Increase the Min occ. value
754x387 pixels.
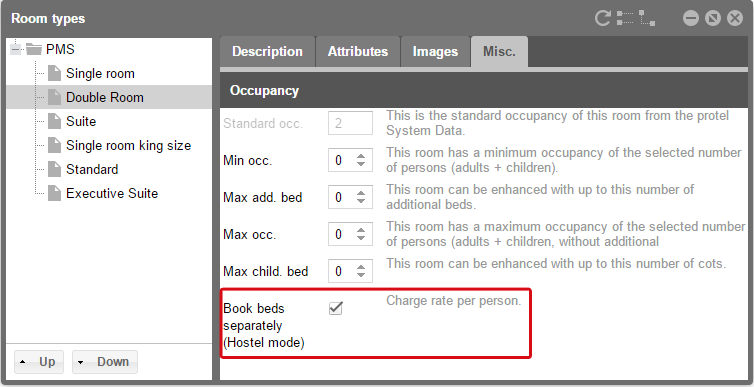[361, 156]
